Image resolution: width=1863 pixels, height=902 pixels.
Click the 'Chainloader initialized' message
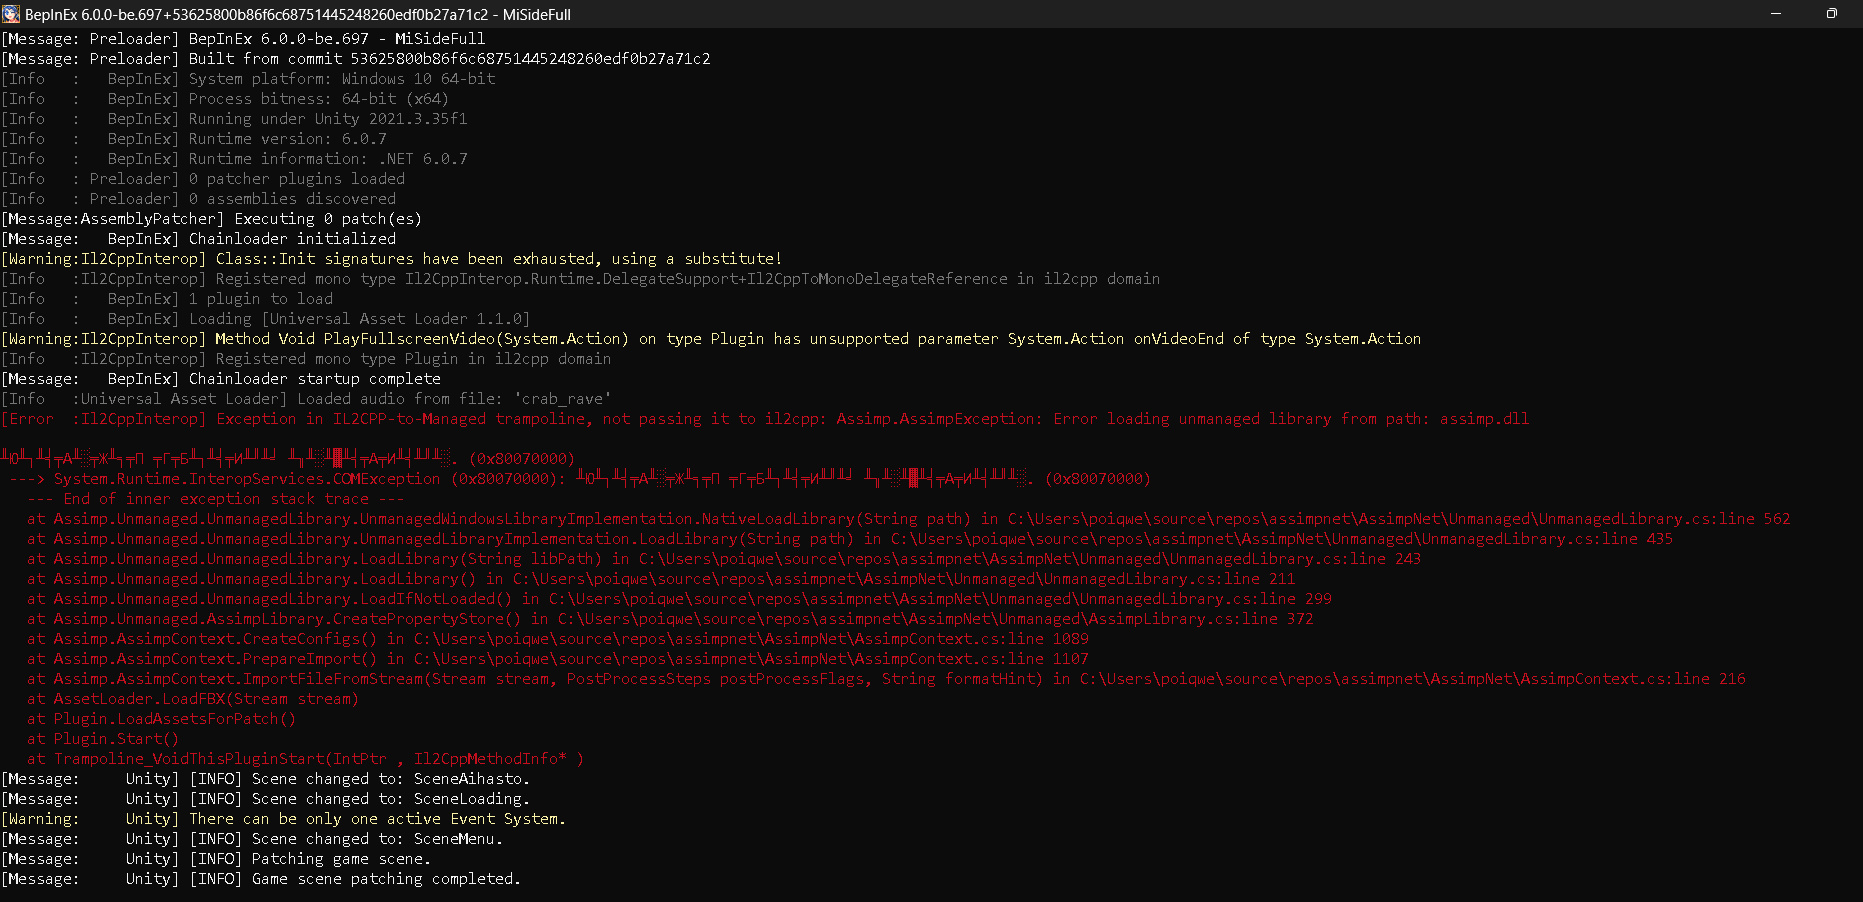click(x=292, y=239)
